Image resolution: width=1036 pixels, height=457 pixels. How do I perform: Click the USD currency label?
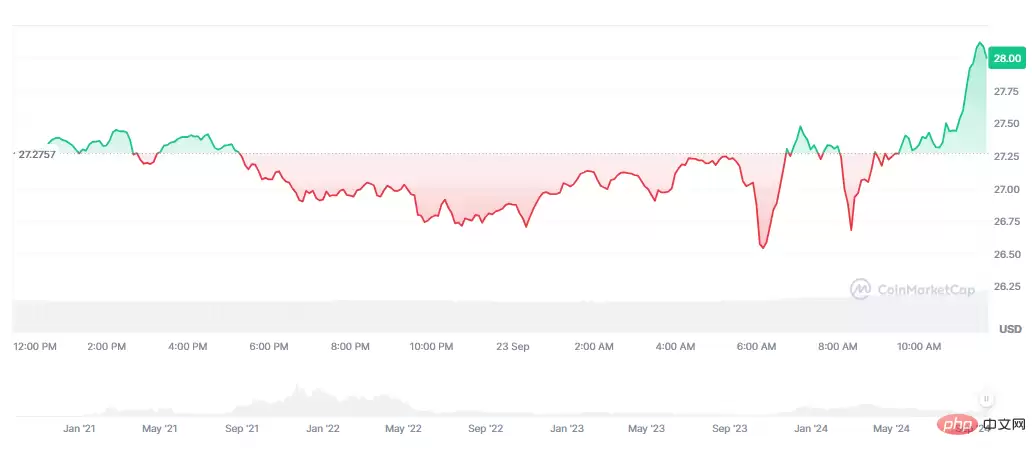[1010, 328]
